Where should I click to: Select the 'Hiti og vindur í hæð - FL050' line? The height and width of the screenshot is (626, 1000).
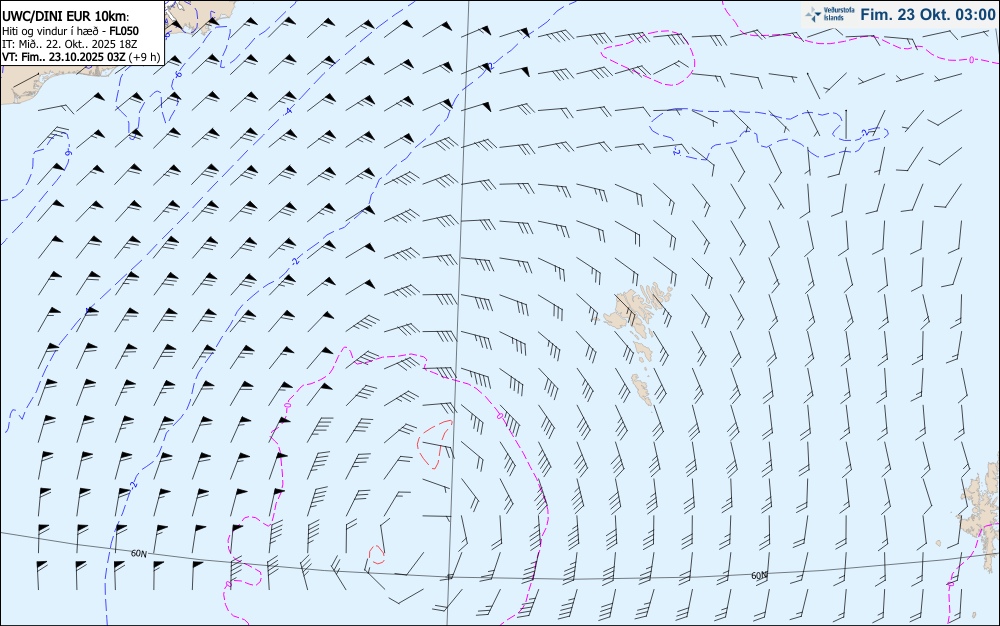point(70,31)
